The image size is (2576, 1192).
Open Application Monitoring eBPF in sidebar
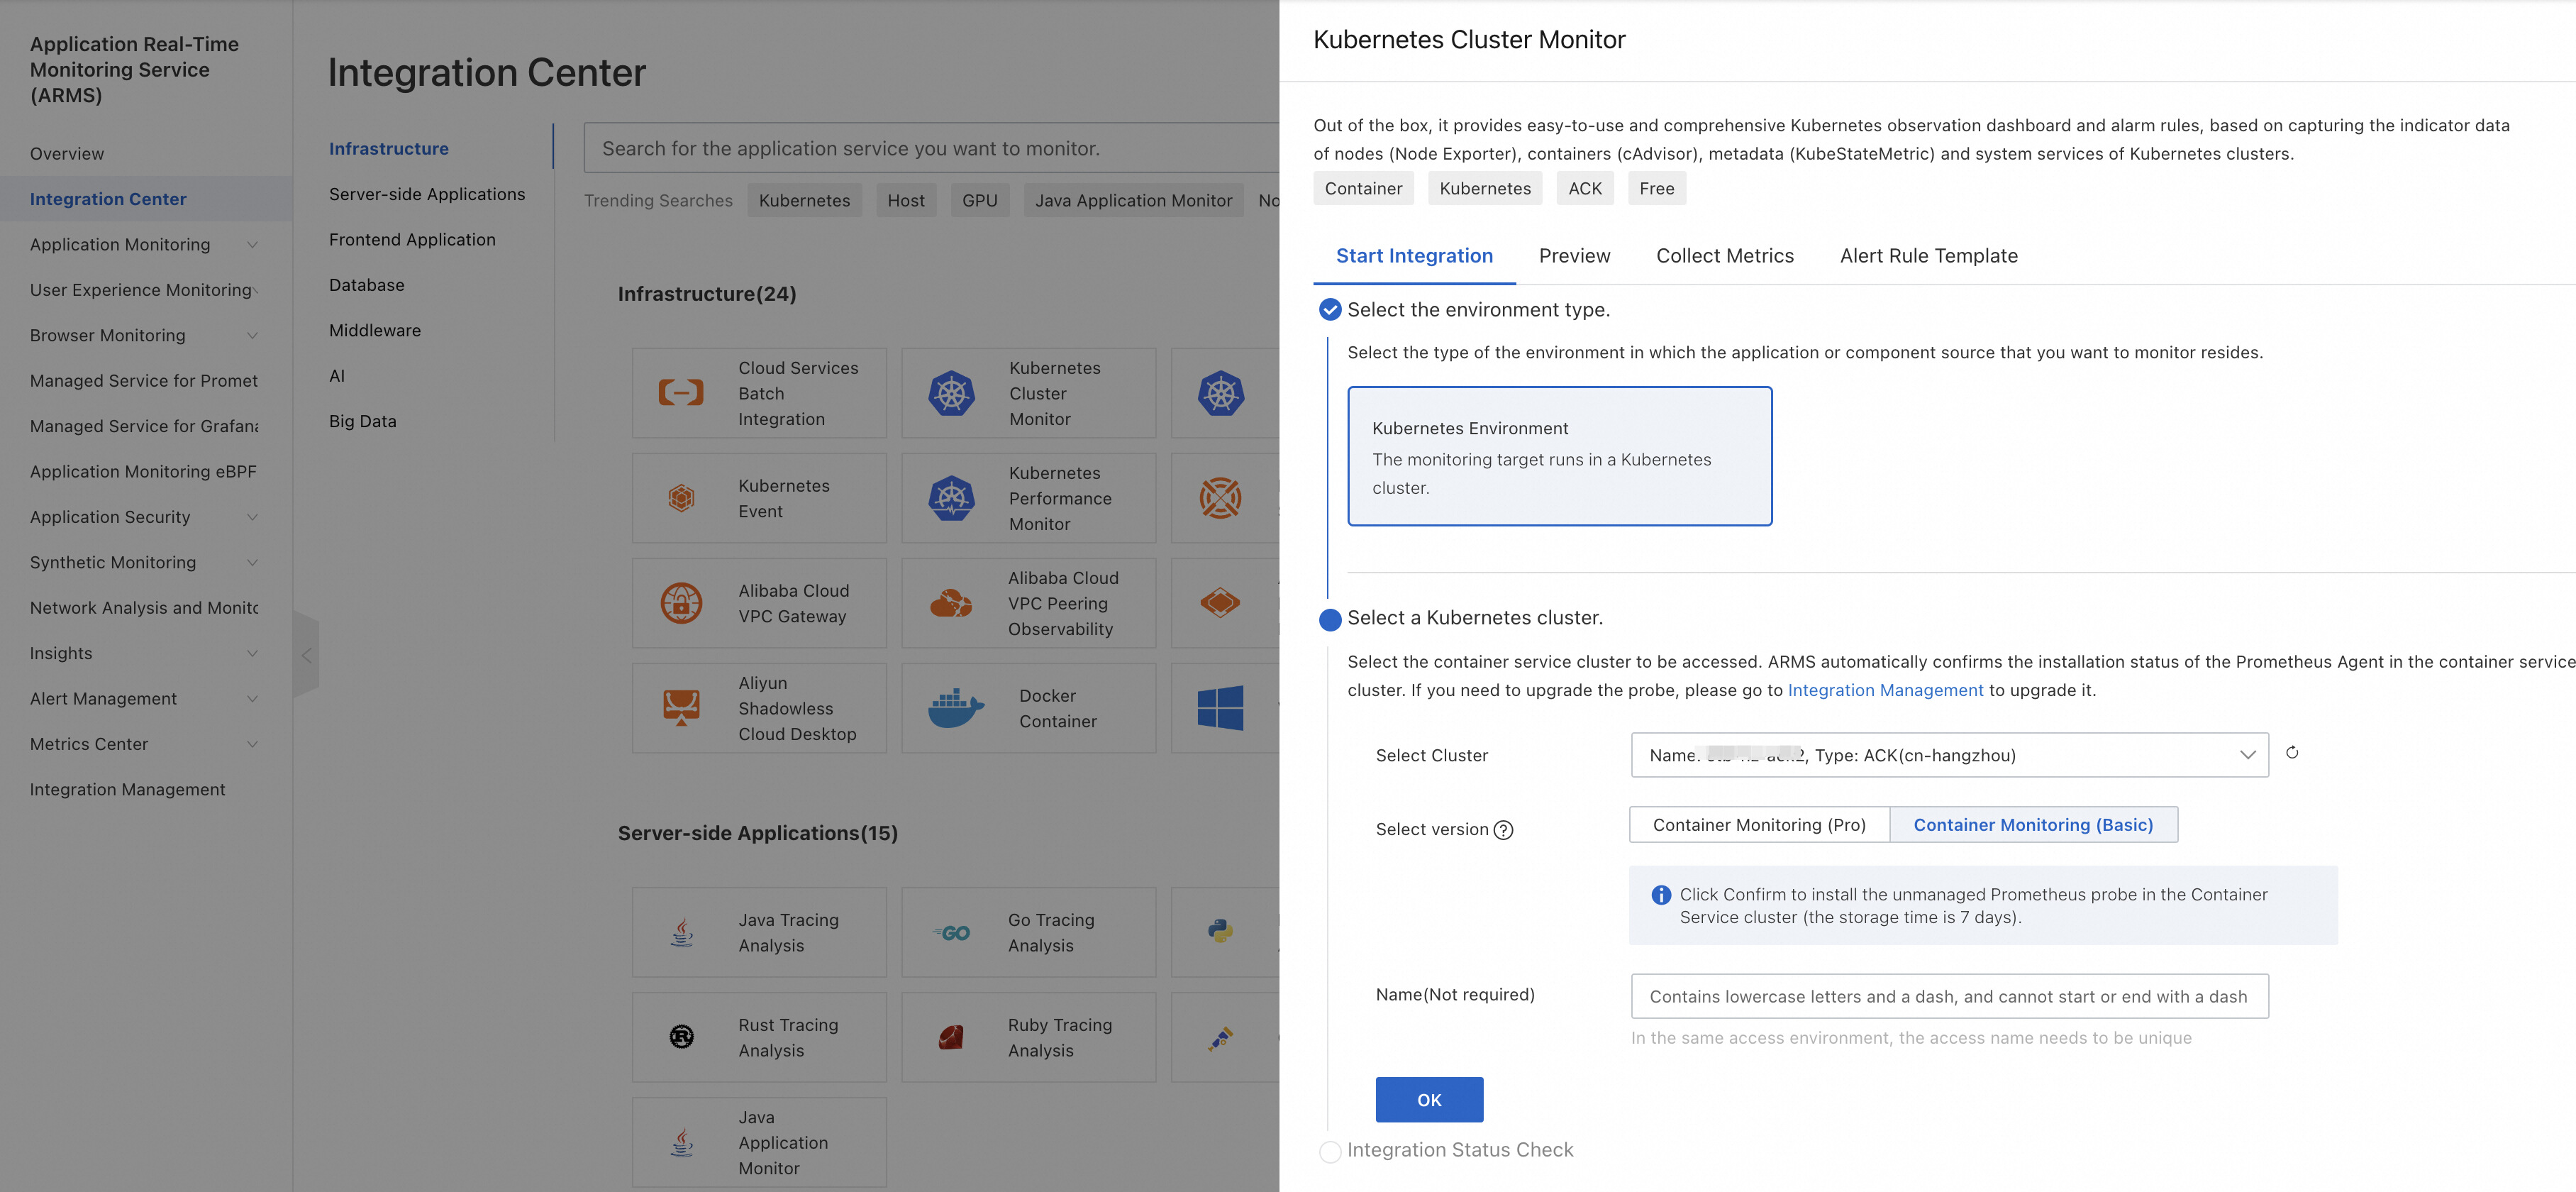[143, 472]
